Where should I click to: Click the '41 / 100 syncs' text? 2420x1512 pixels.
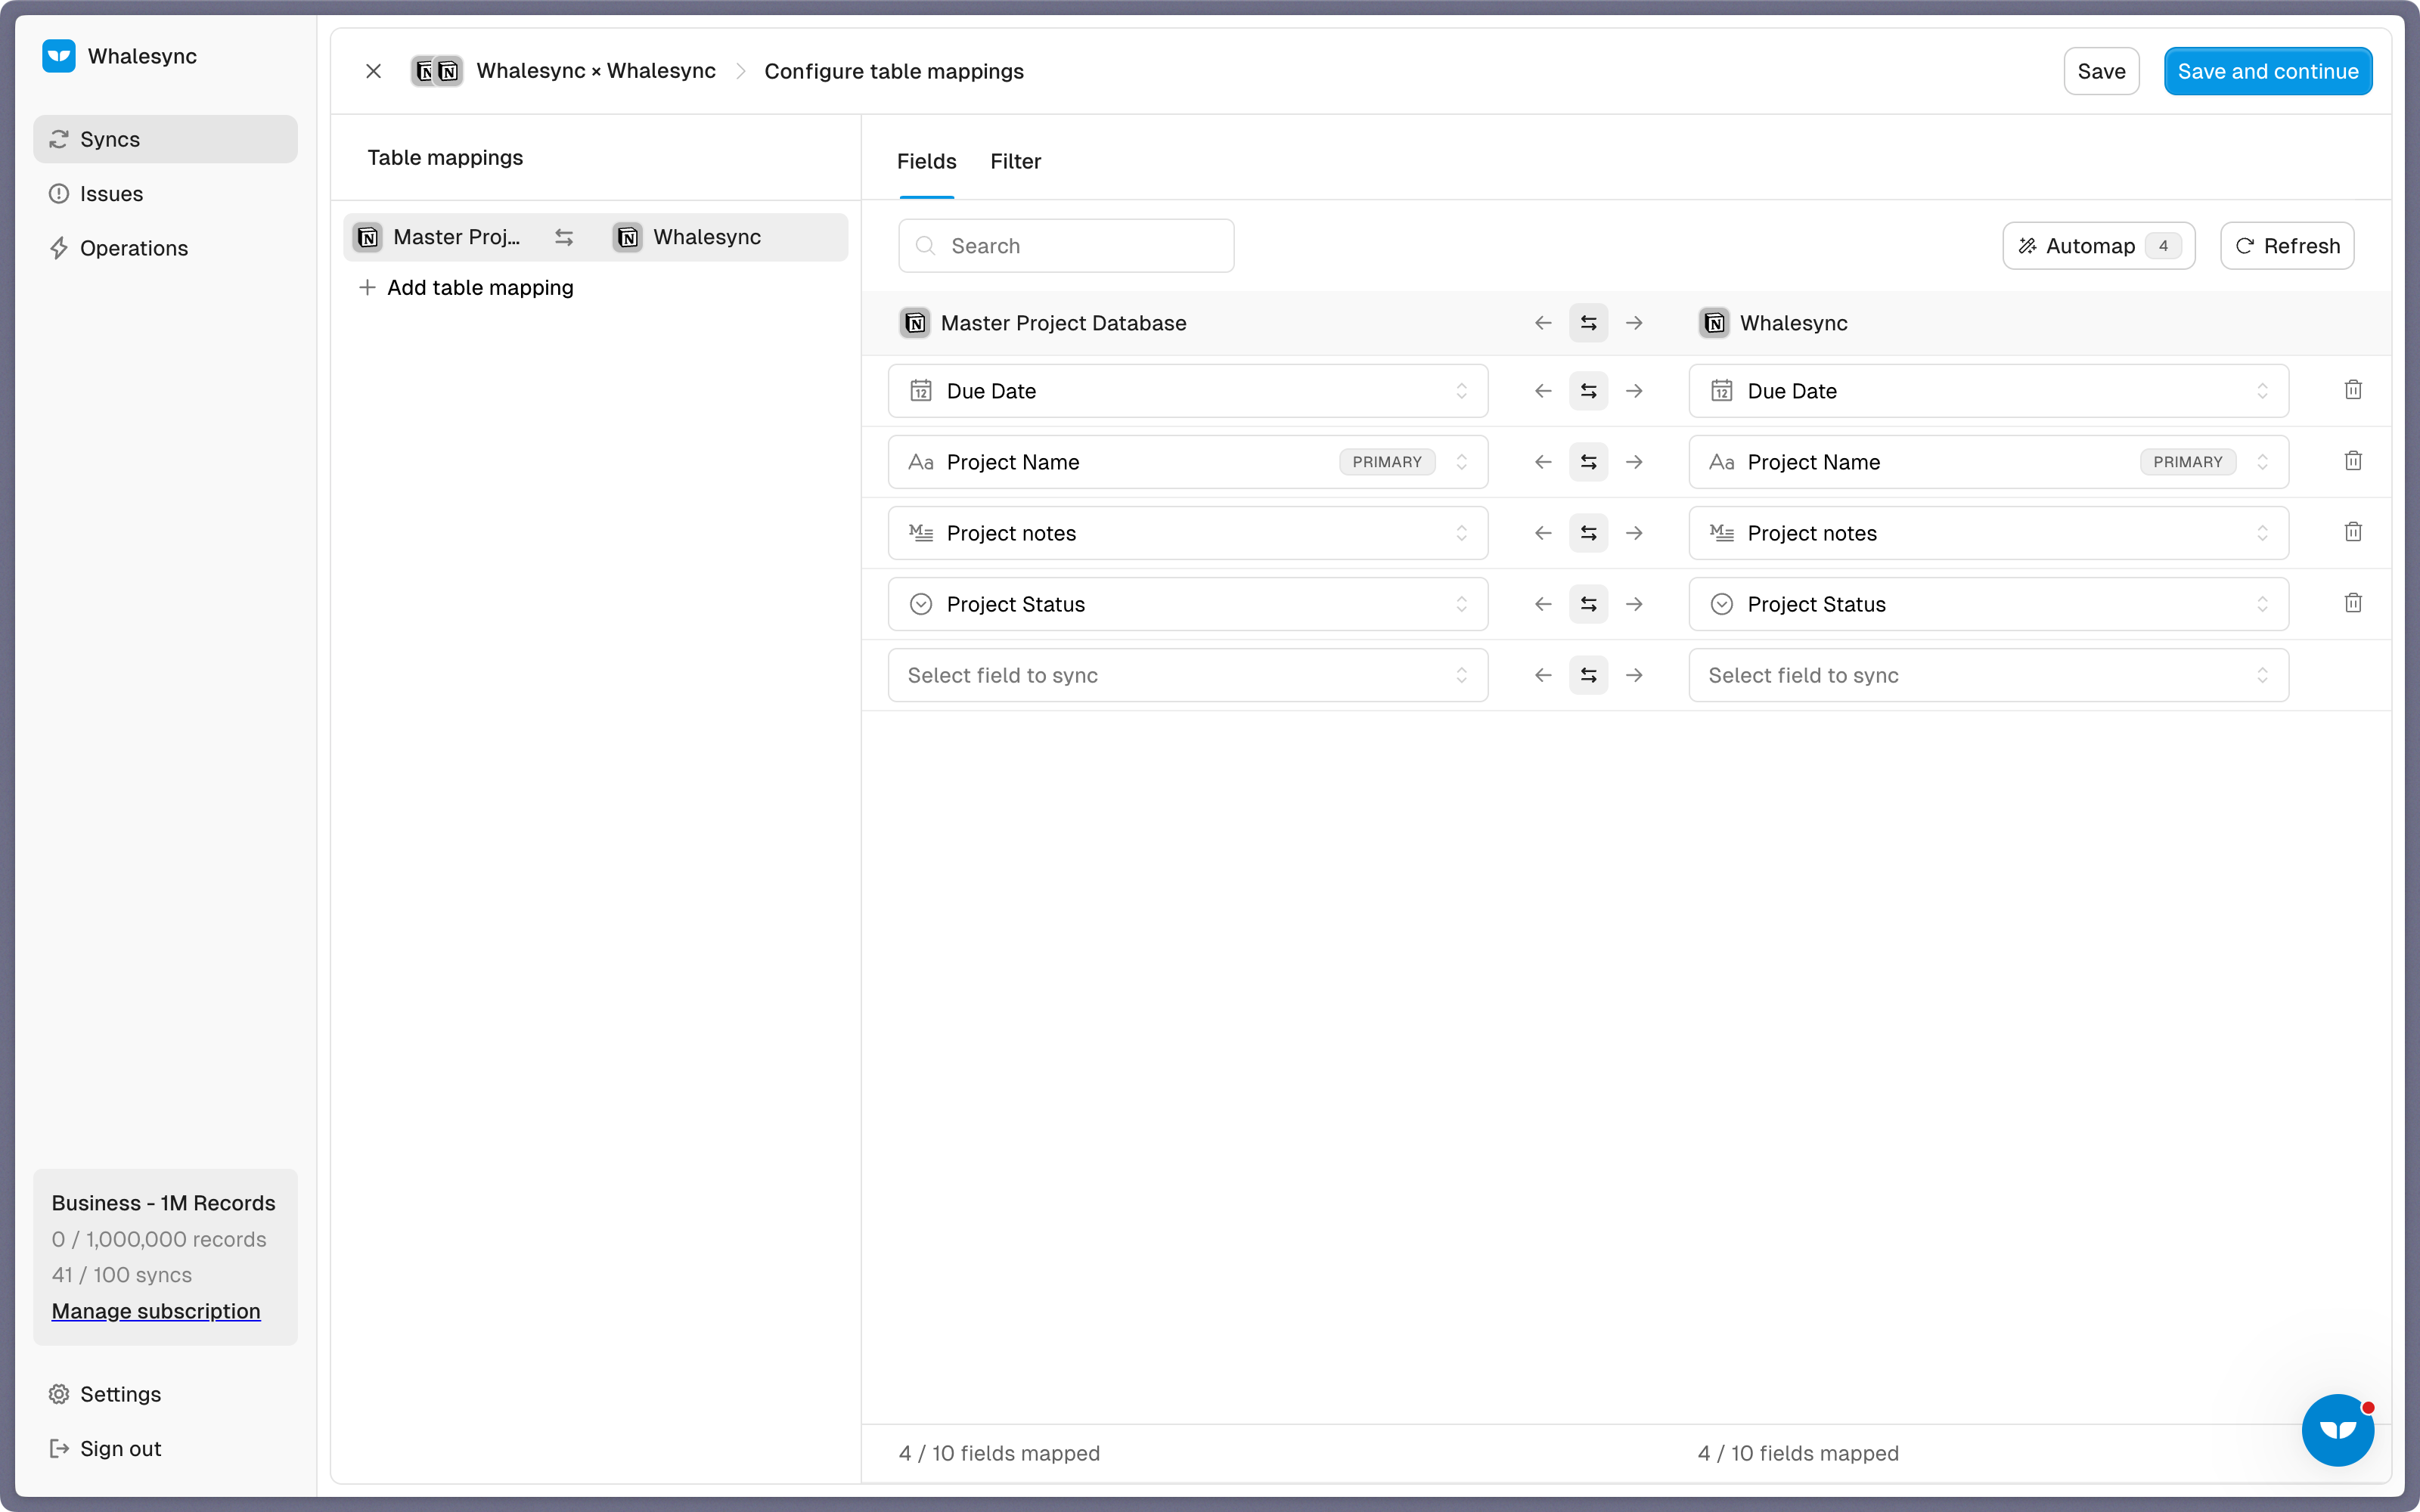point(122,1275)
